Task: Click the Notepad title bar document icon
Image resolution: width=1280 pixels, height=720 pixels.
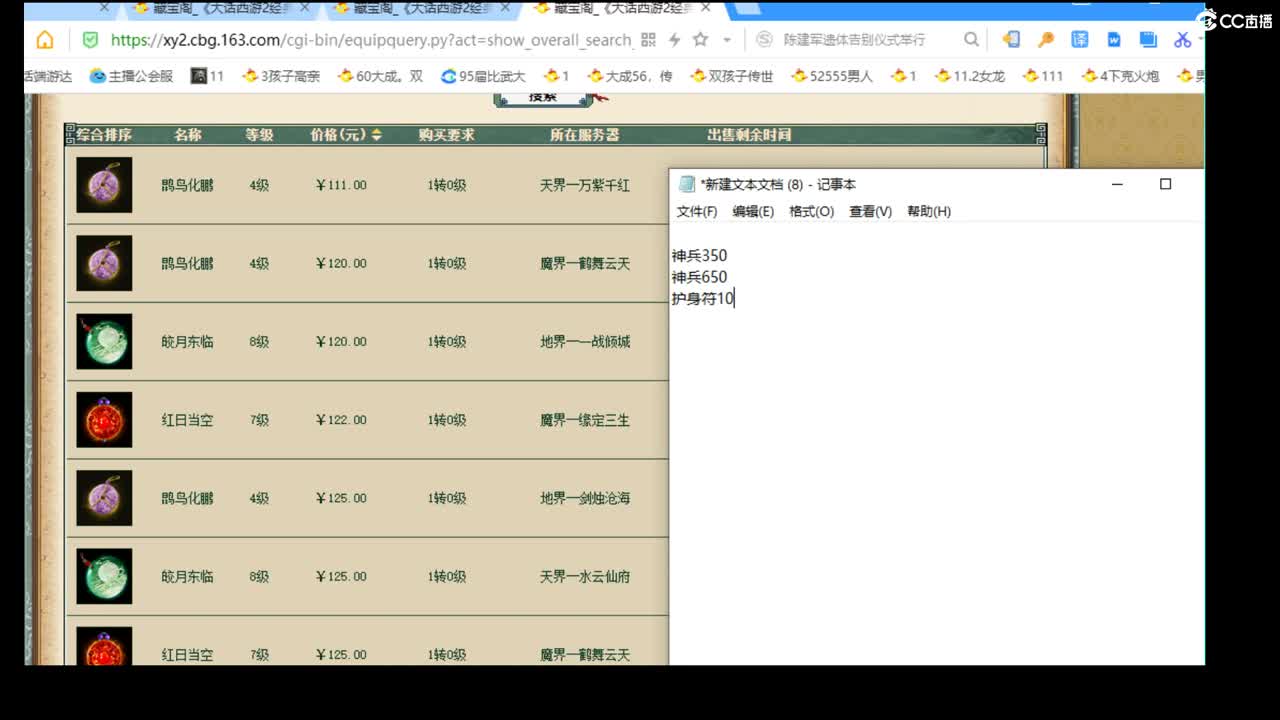Action: click(686, 184)
